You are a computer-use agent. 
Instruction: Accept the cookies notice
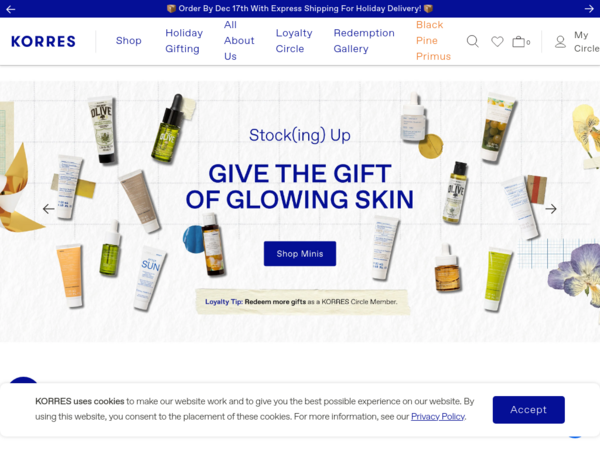(x=528, y=410)
